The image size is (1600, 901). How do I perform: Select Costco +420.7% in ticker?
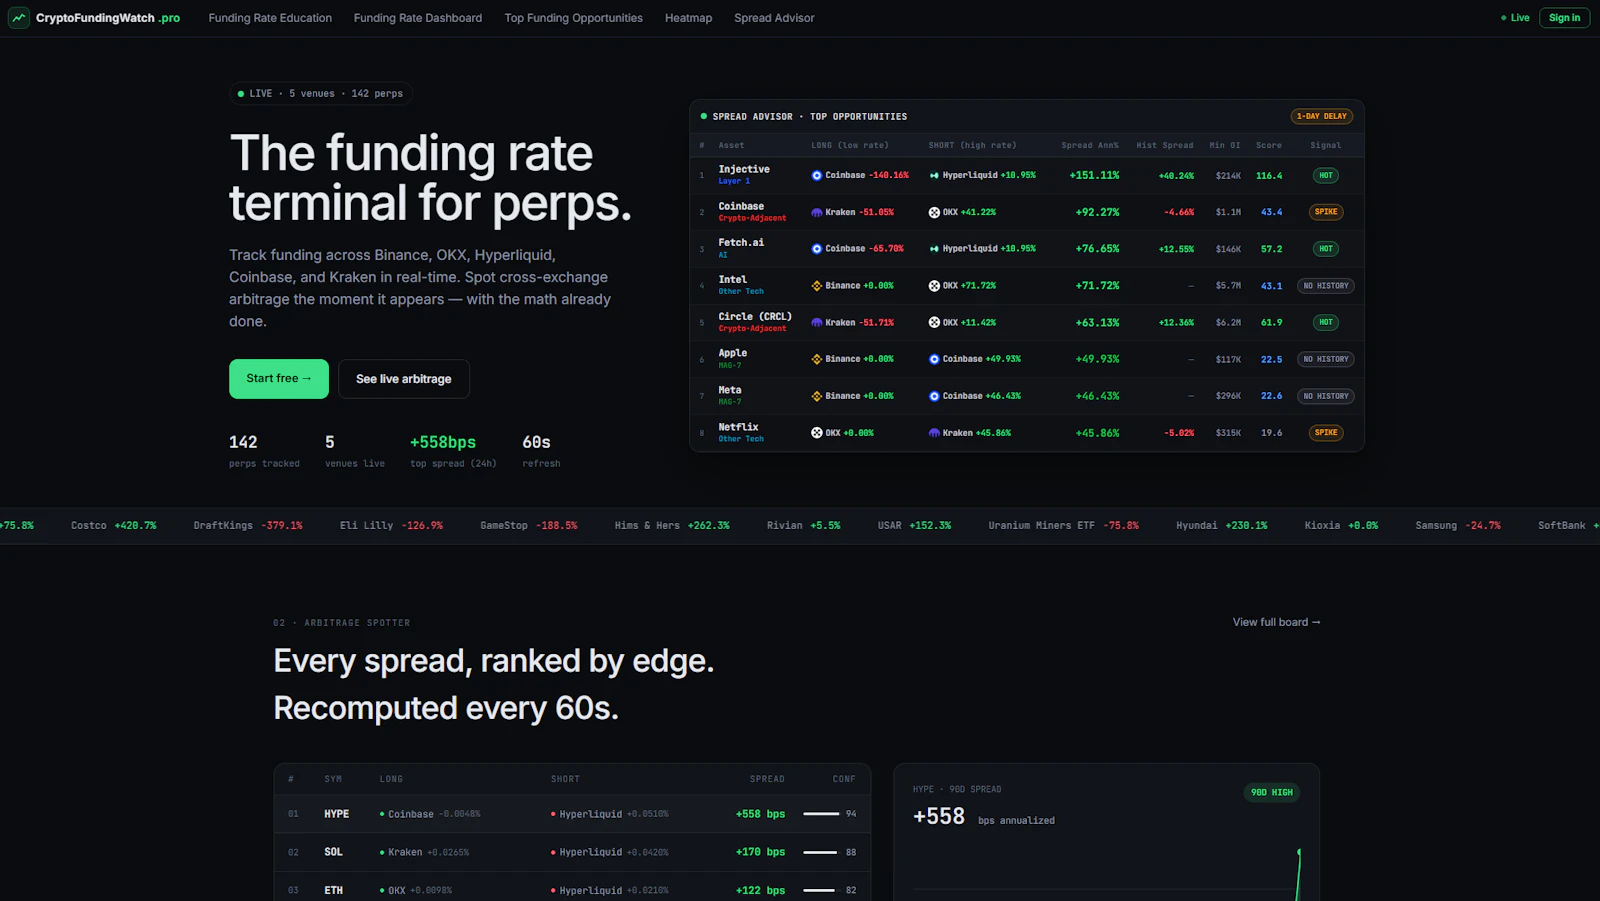coord(114,525)
